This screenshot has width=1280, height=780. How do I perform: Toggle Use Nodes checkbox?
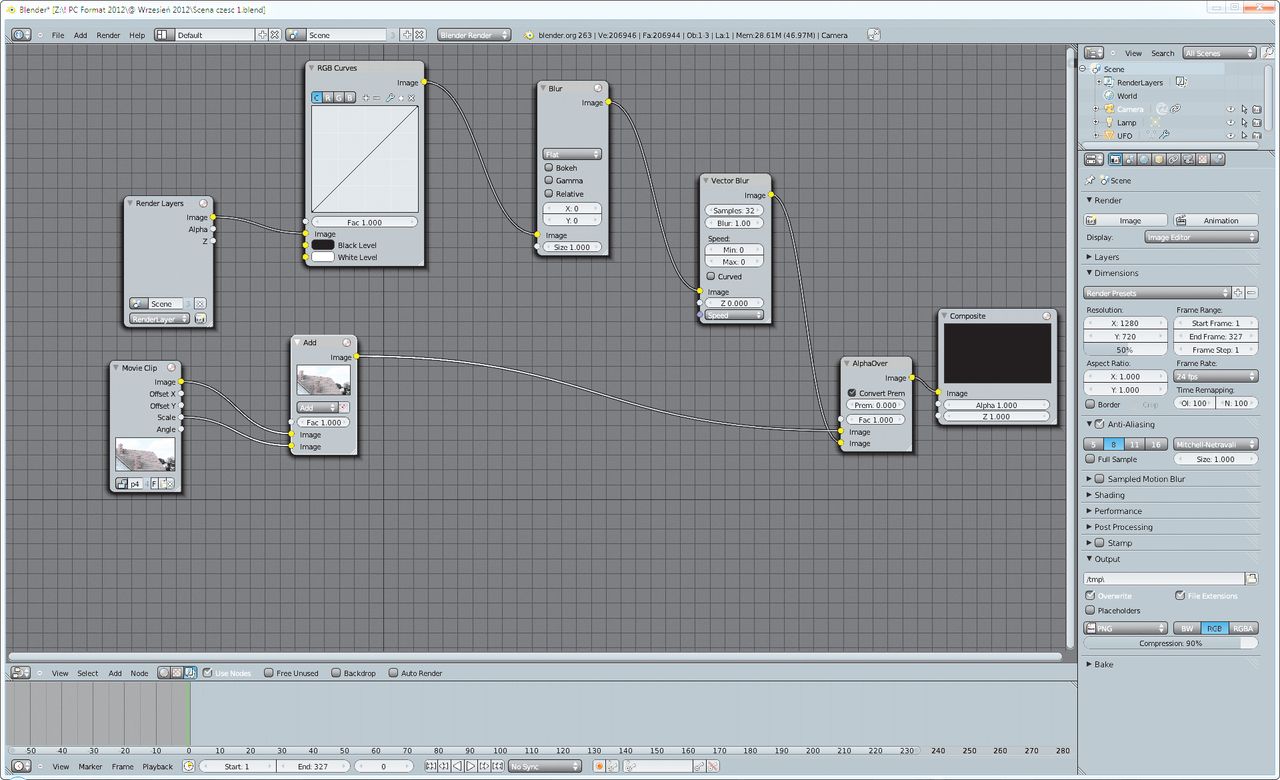pyautogui.click(x=207, y=673)
